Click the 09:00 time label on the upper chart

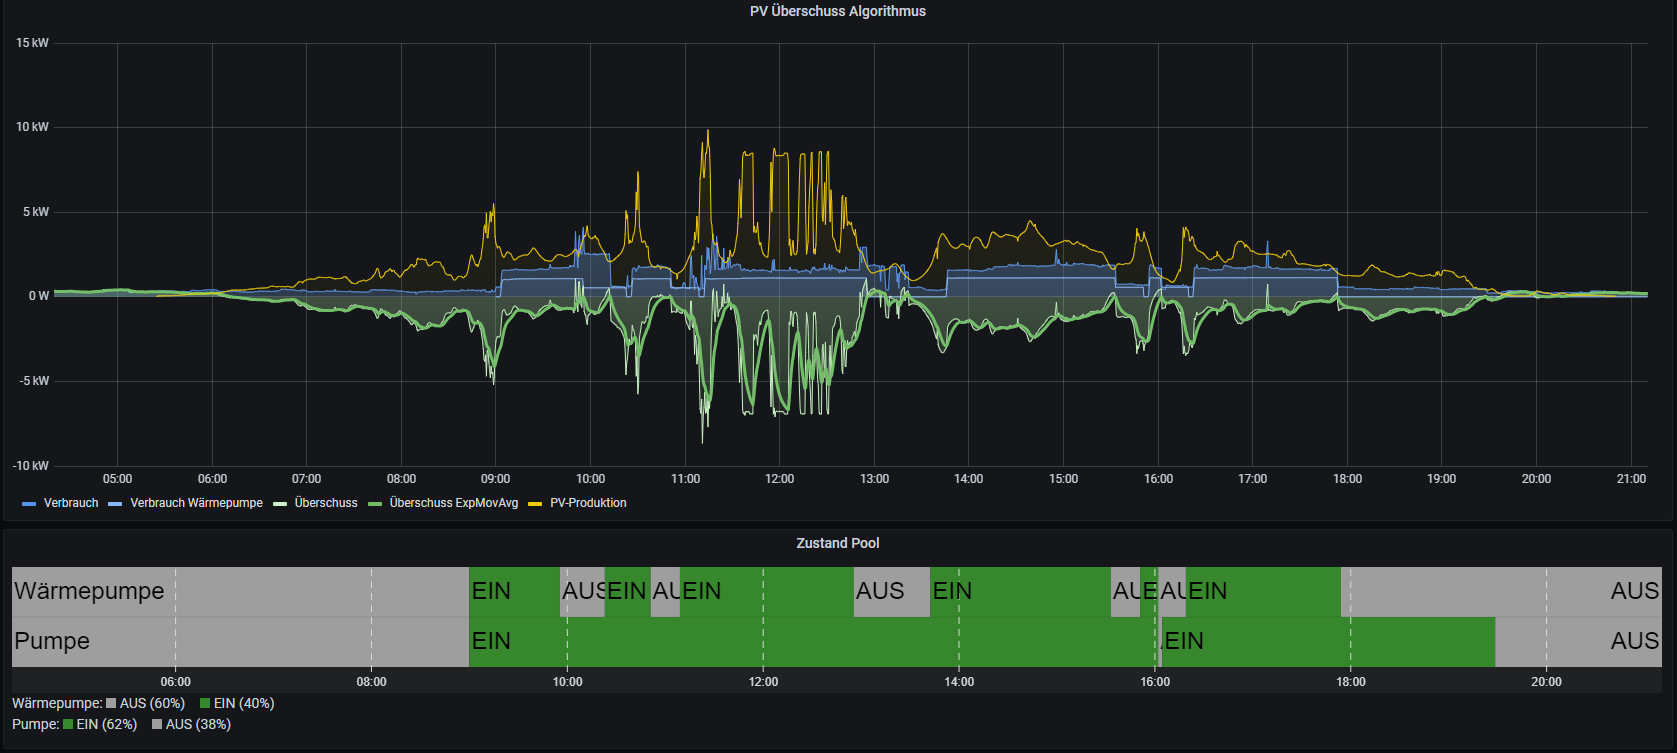pyautogui.click(x=495, y=479)
